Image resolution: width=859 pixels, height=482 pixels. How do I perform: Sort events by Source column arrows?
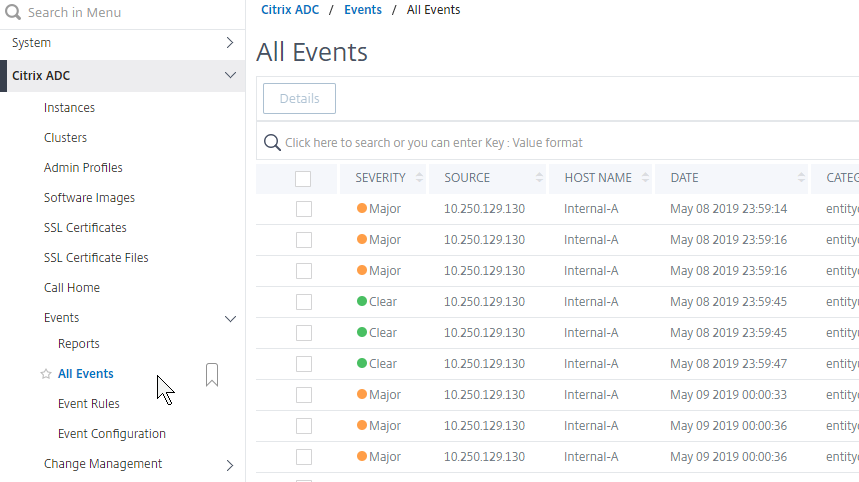pos(539,177)
